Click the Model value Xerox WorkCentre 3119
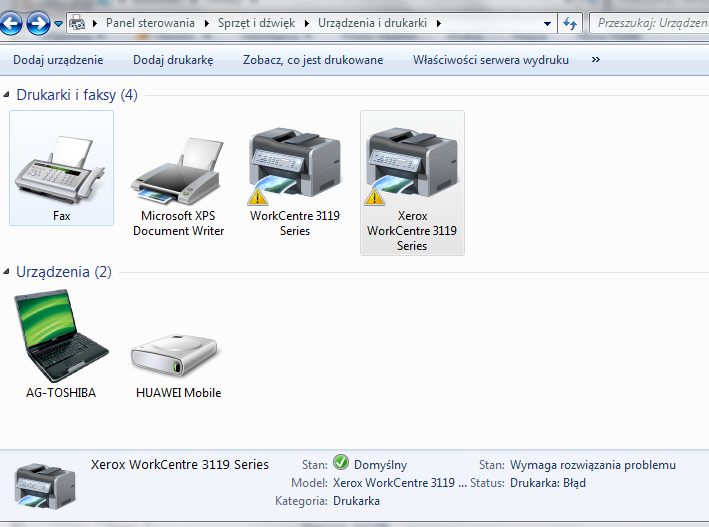Screen dimensions: 709x527 coord(399,483)
